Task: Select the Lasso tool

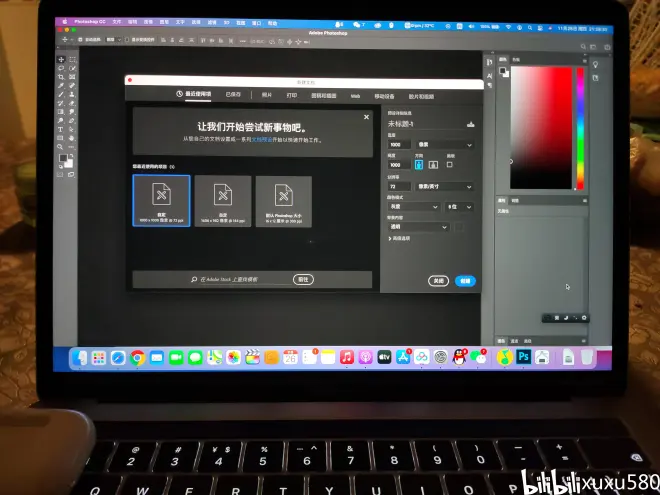Action: [61, 68]
